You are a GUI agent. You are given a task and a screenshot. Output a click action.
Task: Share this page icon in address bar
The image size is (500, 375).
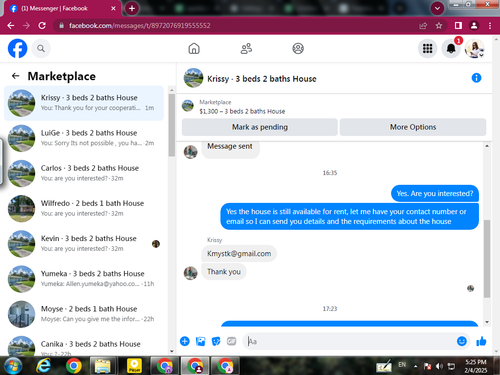(423, 26)
